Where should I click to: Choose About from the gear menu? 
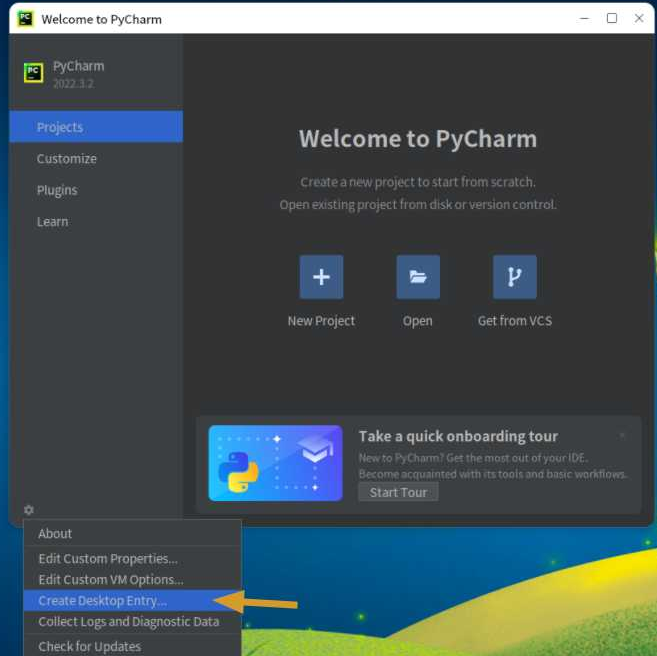(x=132, y=533)
